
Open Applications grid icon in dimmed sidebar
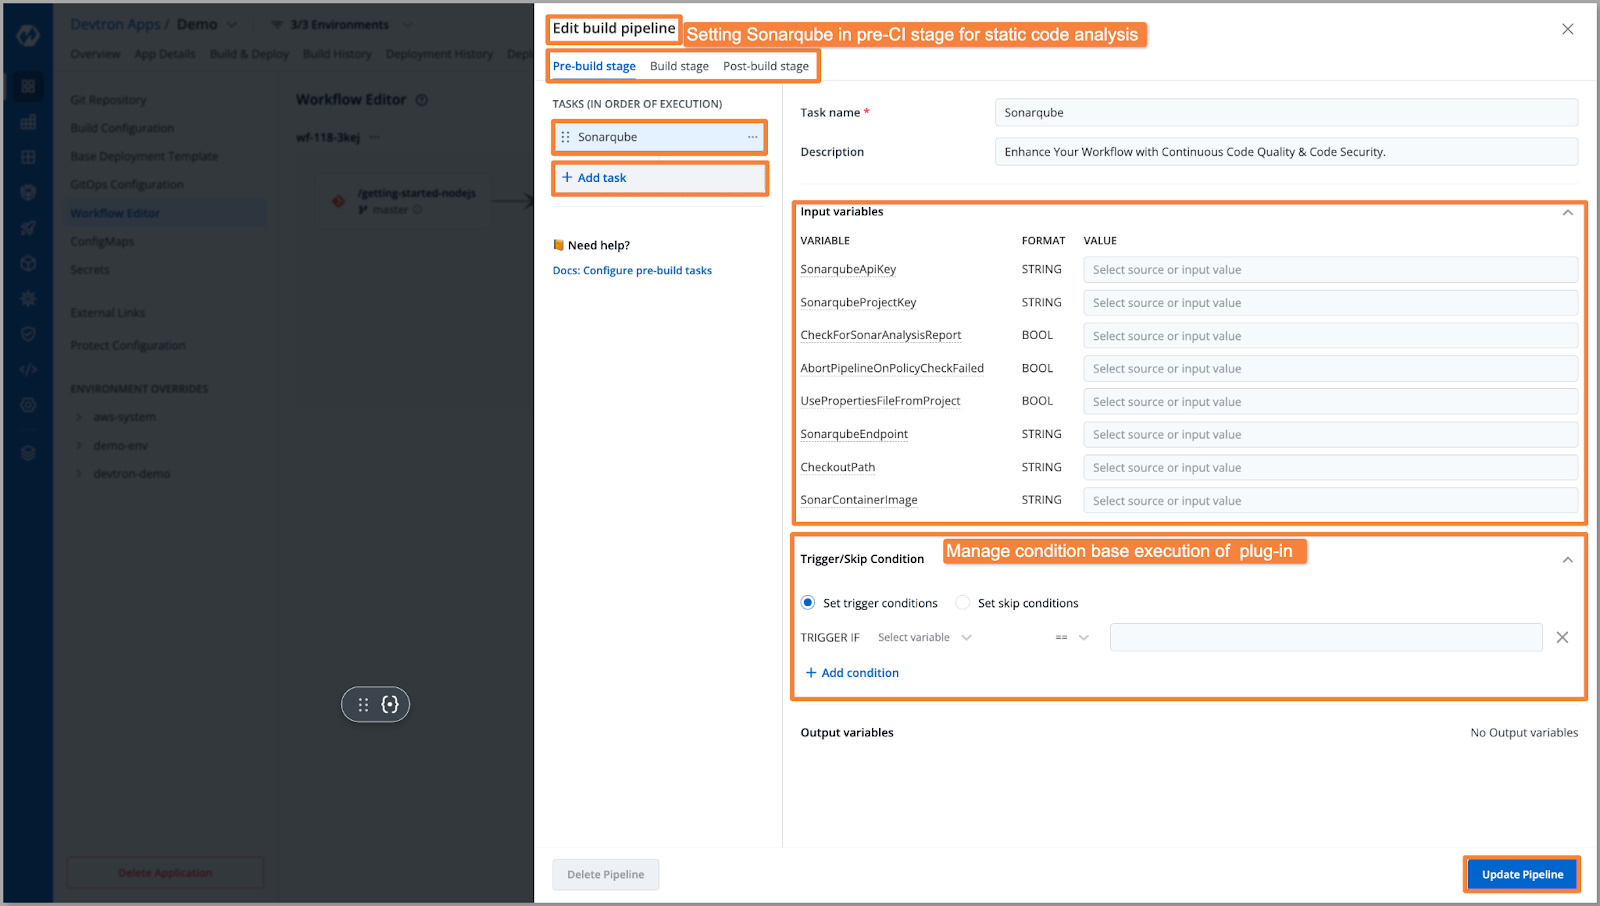[28, 87]
